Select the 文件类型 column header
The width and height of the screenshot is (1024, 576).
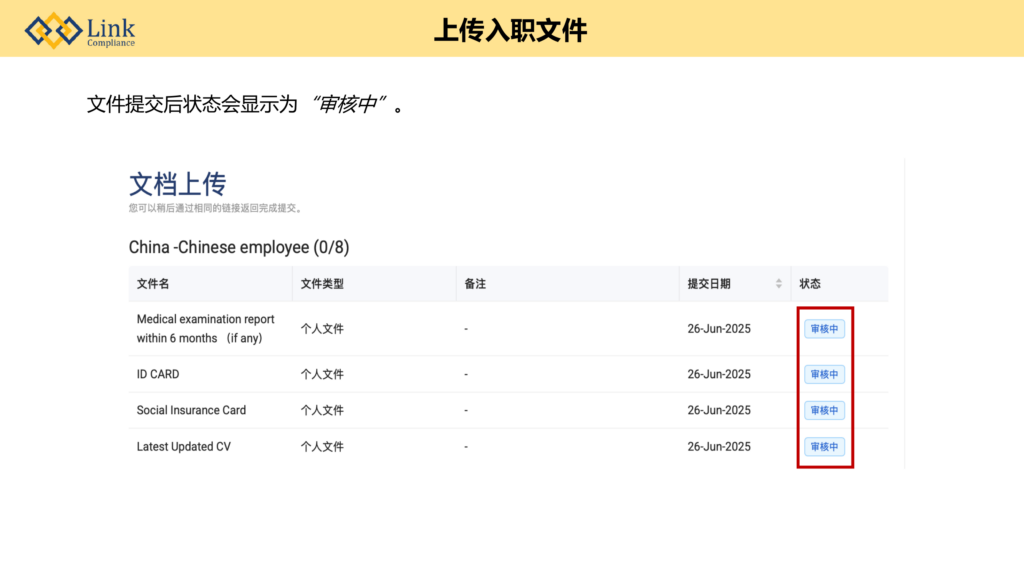tap(322, 284)
